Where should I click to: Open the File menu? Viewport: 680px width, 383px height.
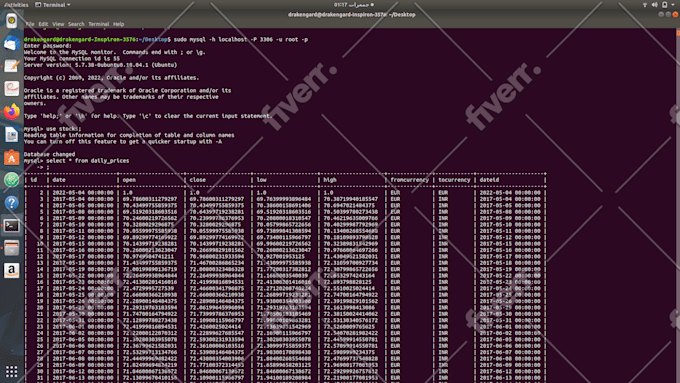coord(30,24)
